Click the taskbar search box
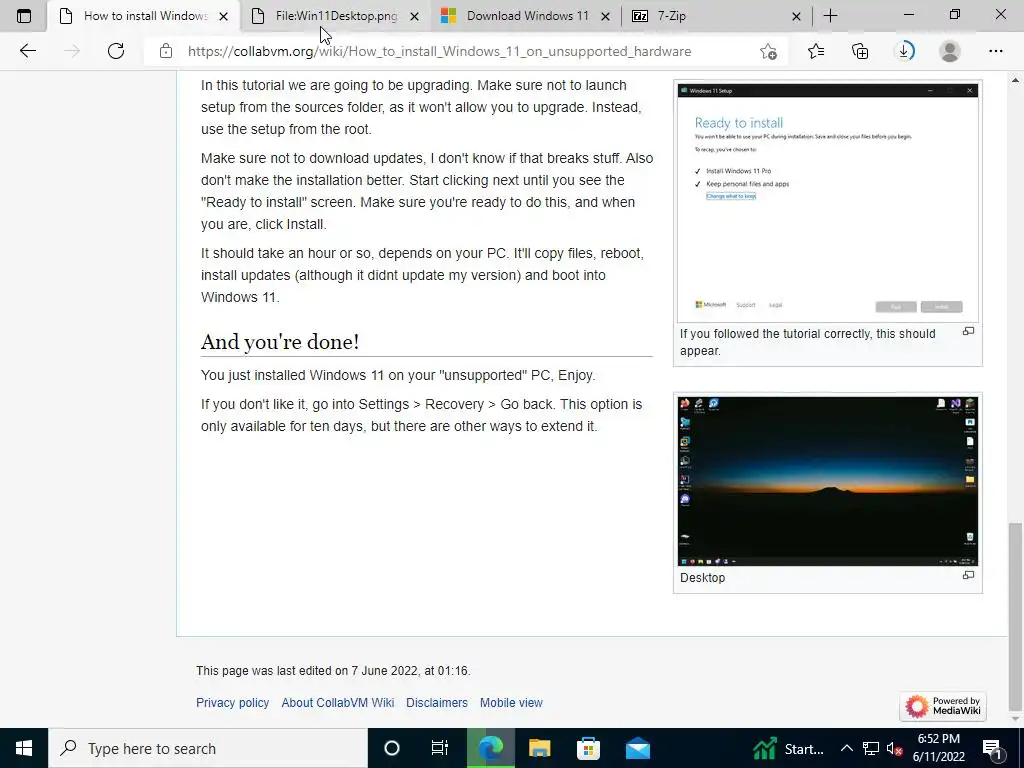 click(208, 748)
